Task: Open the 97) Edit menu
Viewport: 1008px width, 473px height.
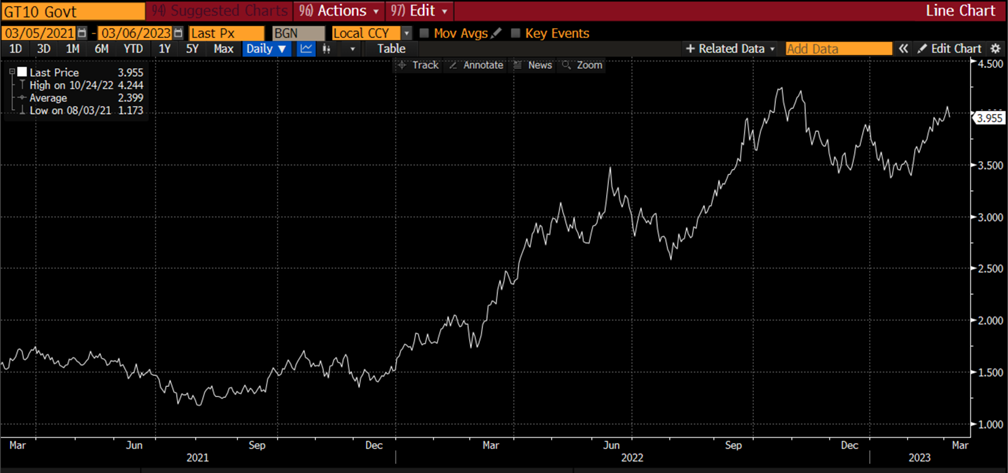Action: (x=420, y=11)
